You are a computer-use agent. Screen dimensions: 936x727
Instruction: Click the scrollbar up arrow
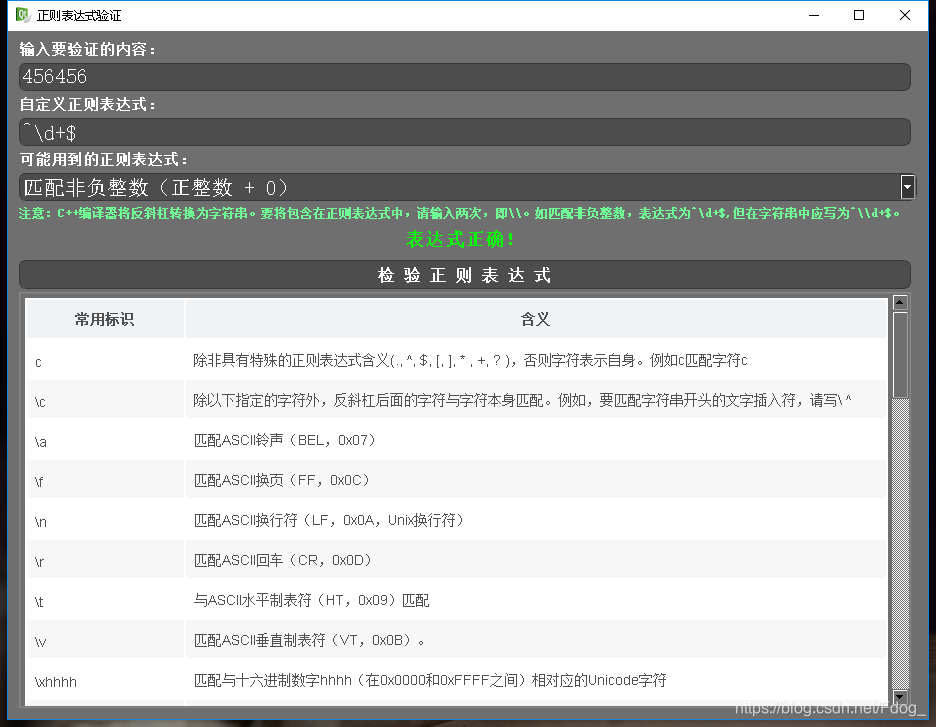[899, 300]
